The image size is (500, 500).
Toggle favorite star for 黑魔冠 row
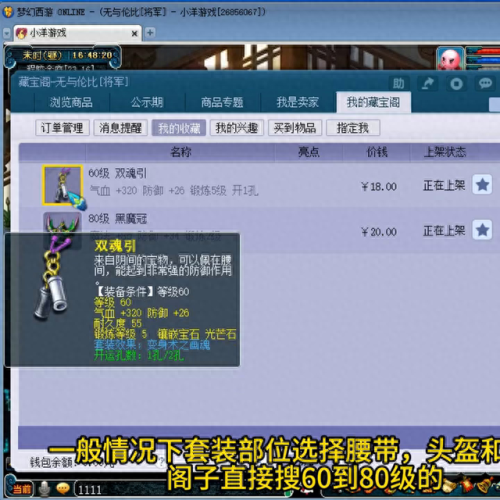click(482, 230)
